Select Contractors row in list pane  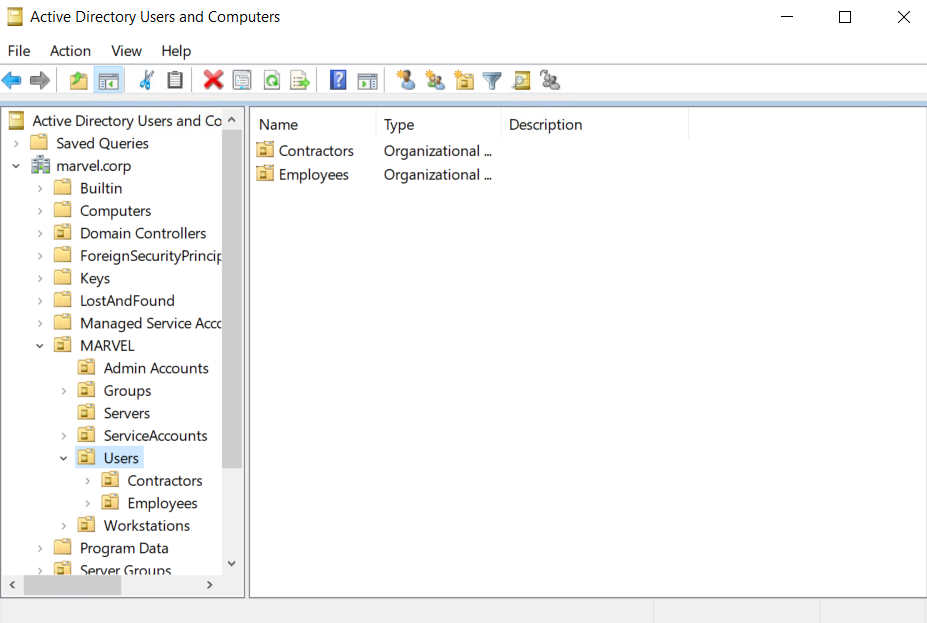(316, 151)
